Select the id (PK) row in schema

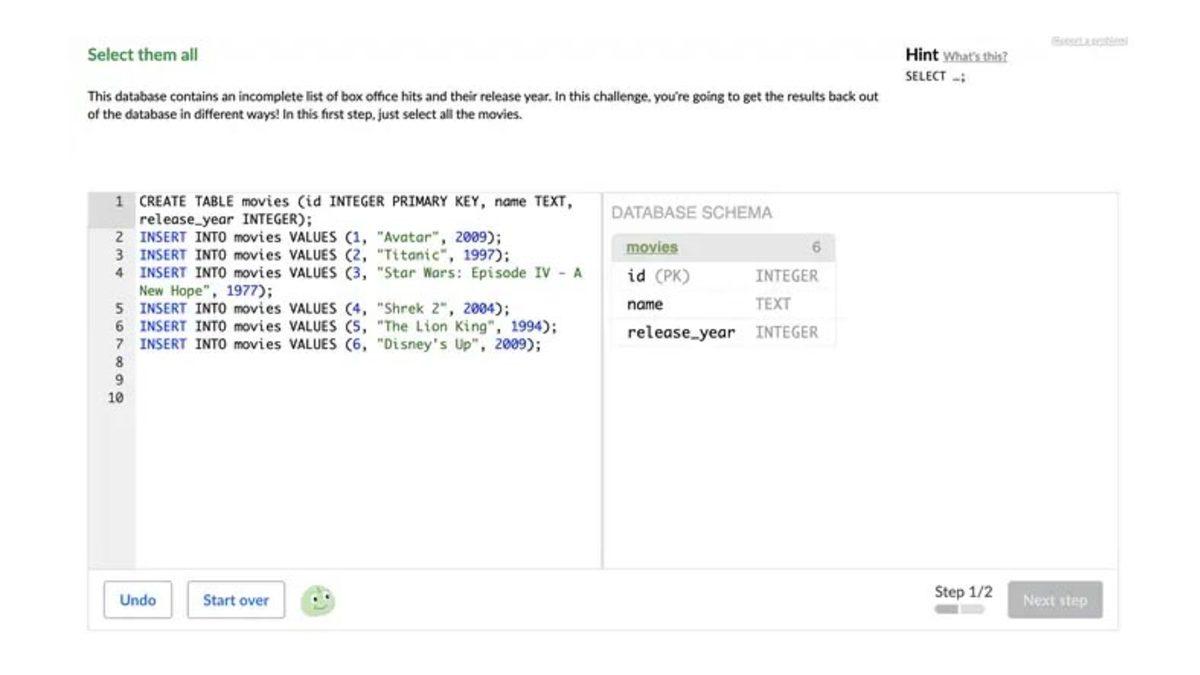coord(658,276)
